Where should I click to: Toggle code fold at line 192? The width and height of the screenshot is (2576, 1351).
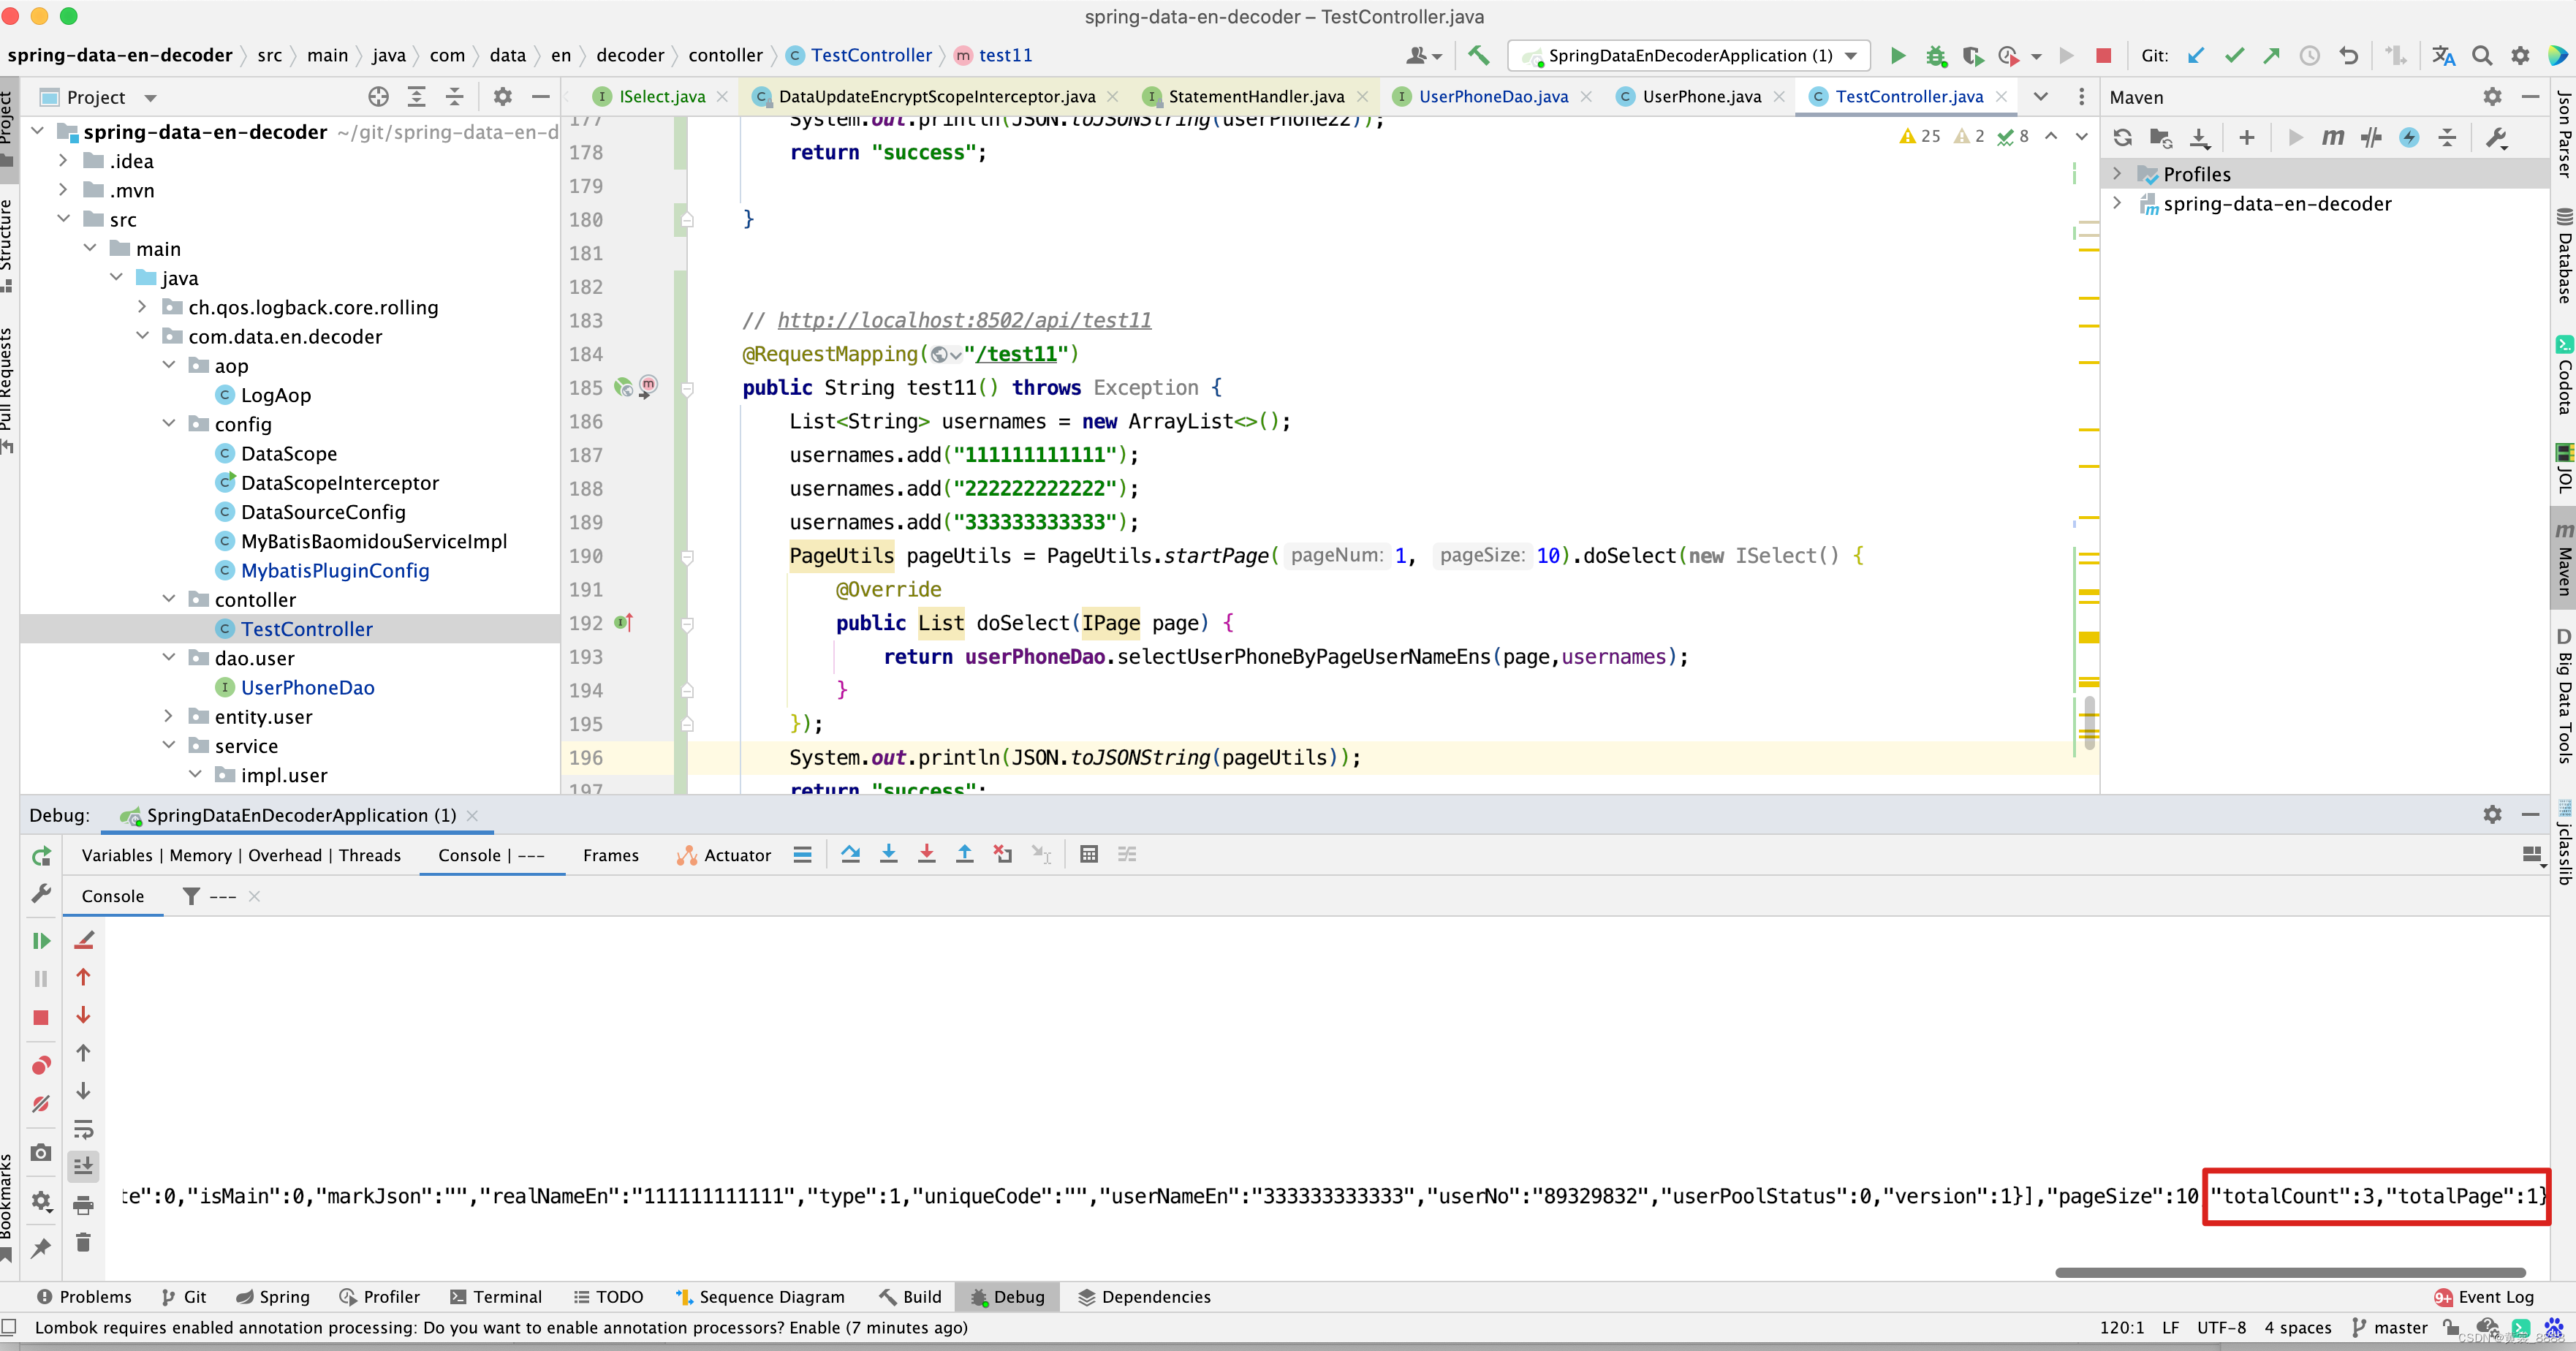click(687, 624)
